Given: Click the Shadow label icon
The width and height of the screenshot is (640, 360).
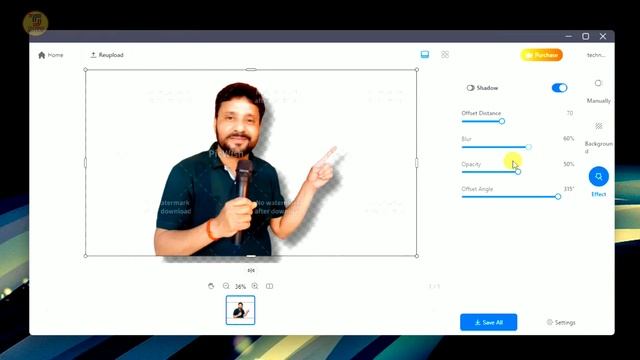Looking at the screenshot, I should [470, 88].
